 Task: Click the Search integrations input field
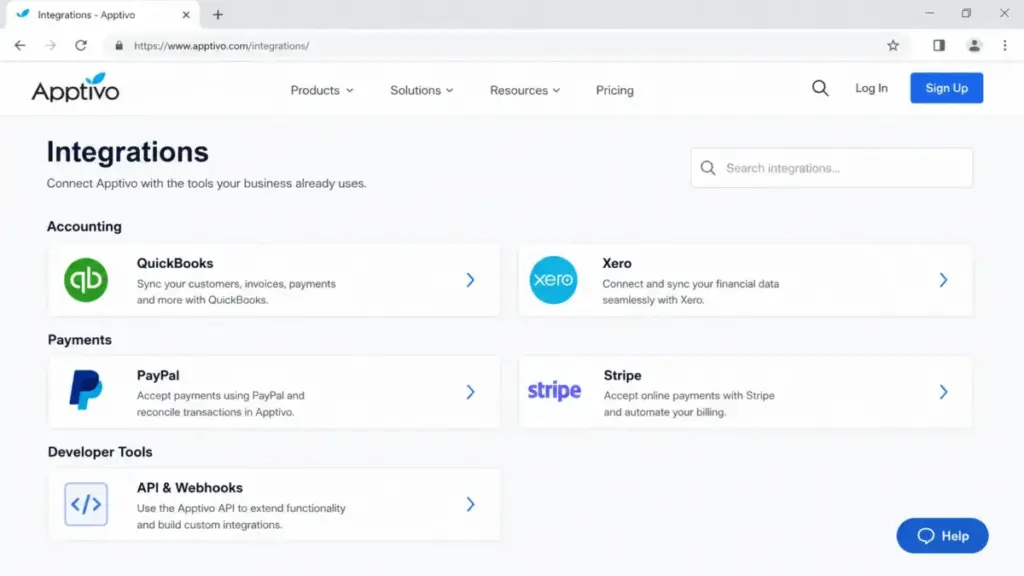pyautogui.click(x=831, y=168)
